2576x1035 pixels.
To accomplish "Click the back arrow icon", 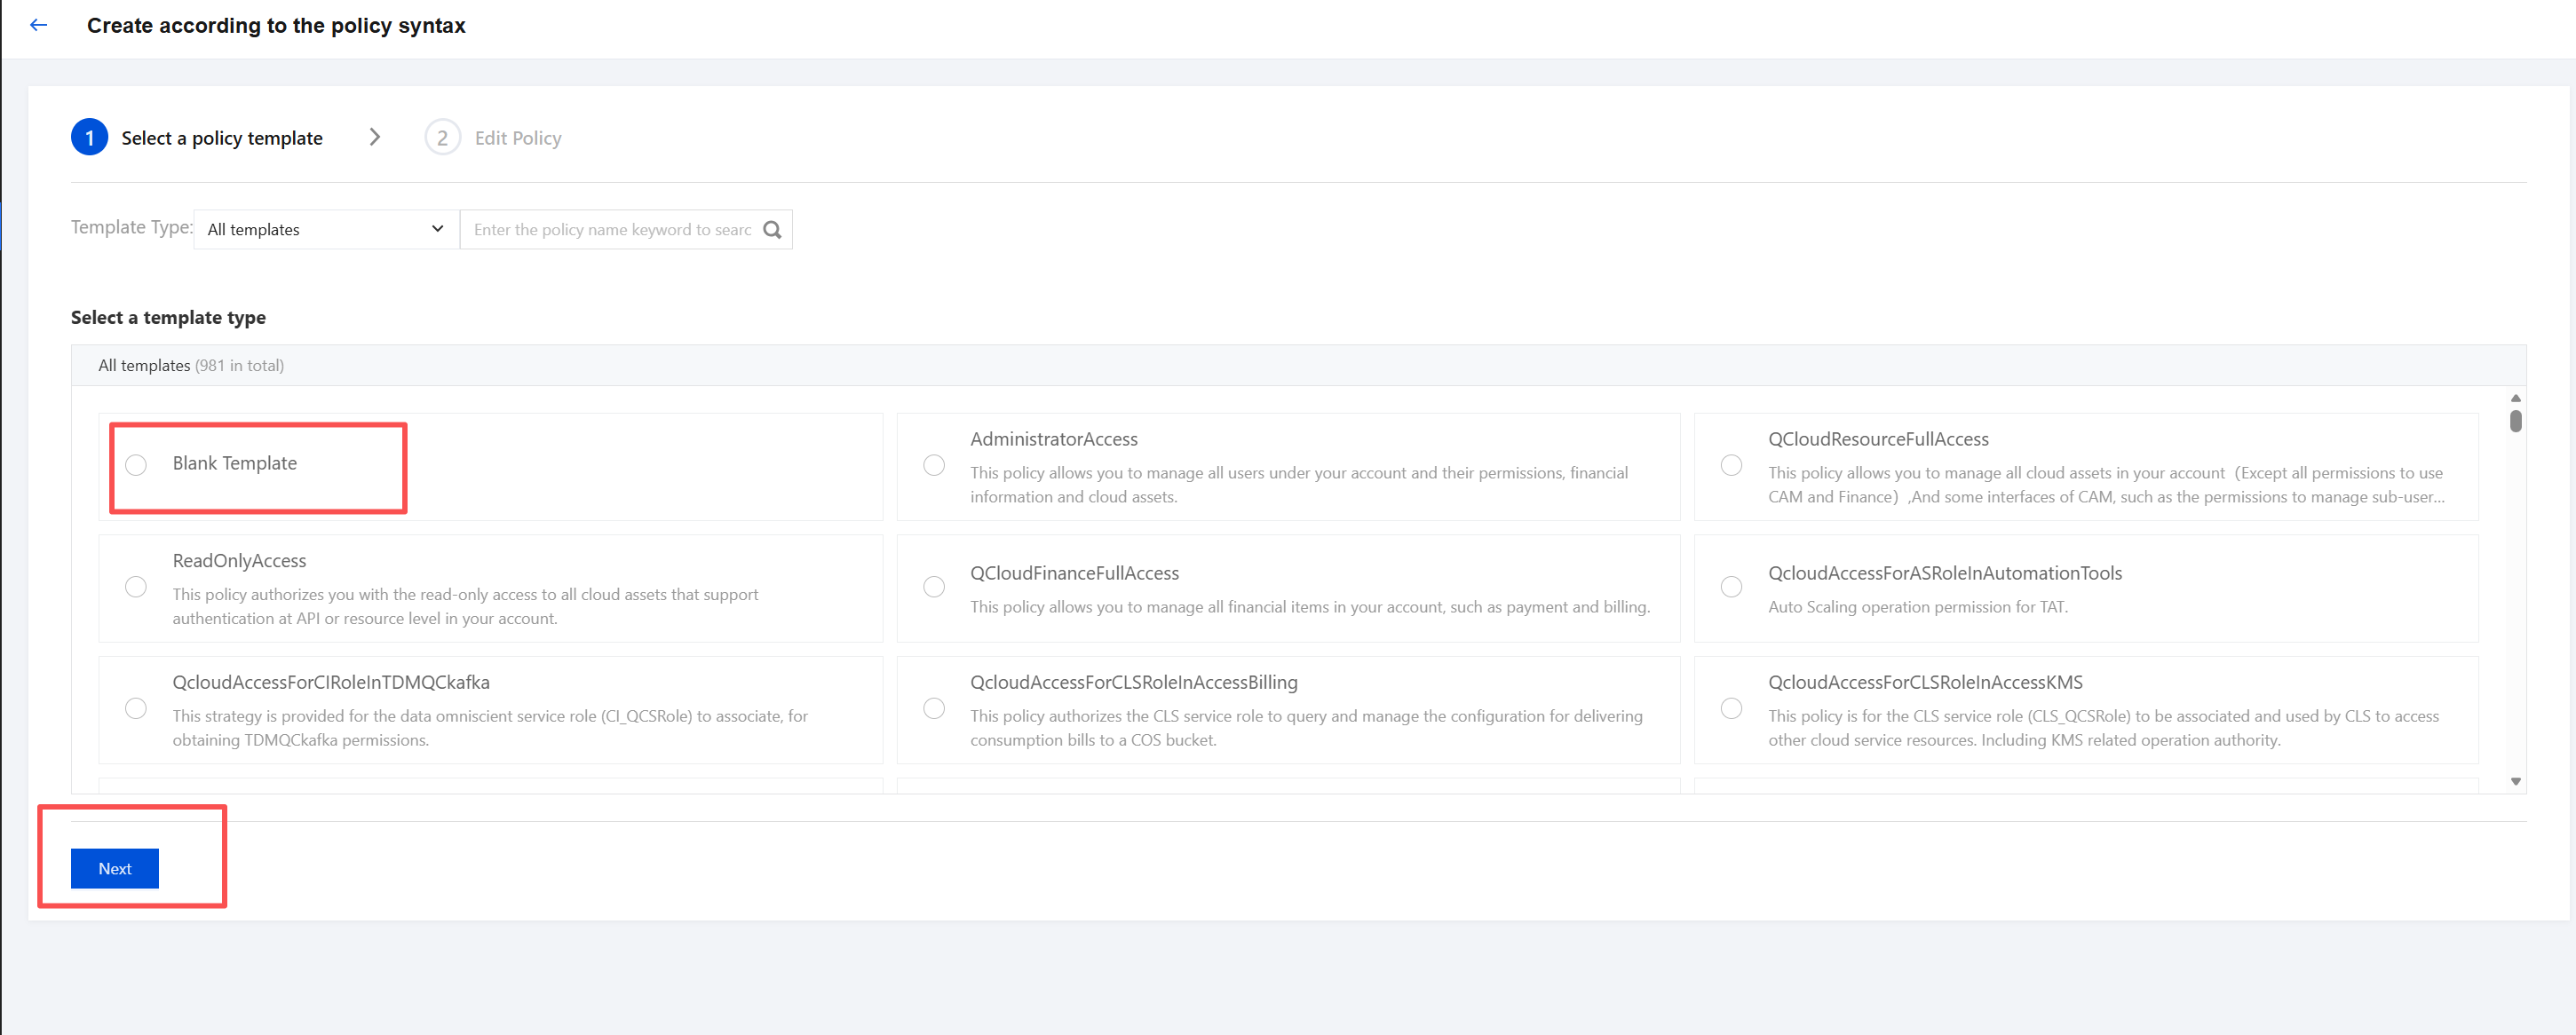I will [39, 25].
